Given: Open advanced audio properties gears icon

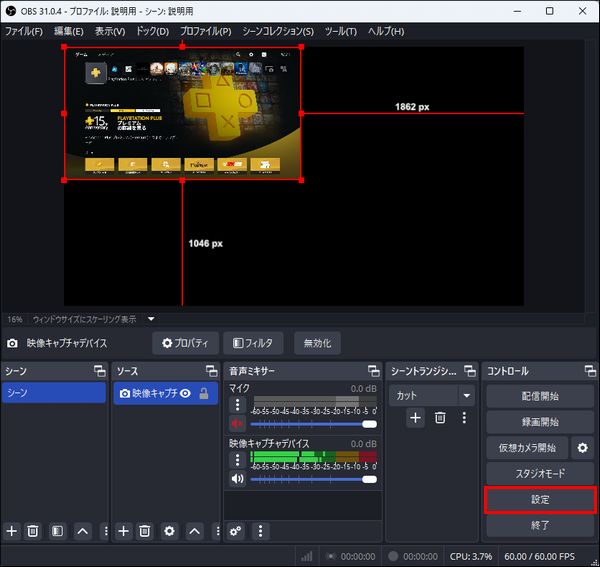Looking at the screenshot, I should [x=235, y=531].
